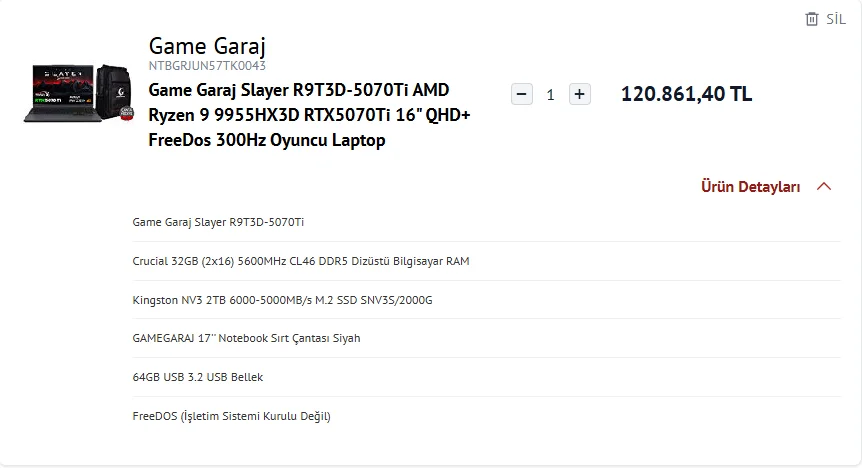Image resolution: width=862 pixels, height=468 pixels.
Task: Open the laptop product thumbnail image
Action: coord(78,93)
